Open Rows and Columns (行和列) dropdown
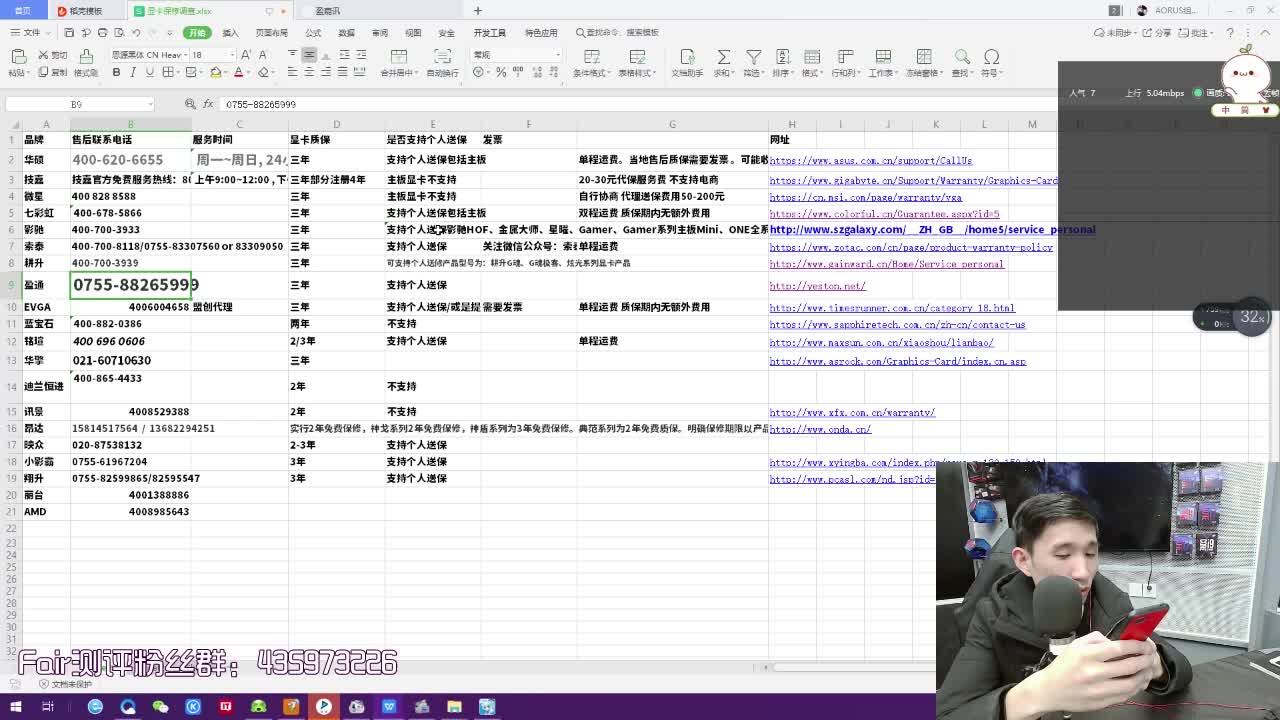The height and width of the screenshot is (720, 1280). pyautogui.click(x=845, y=62)
